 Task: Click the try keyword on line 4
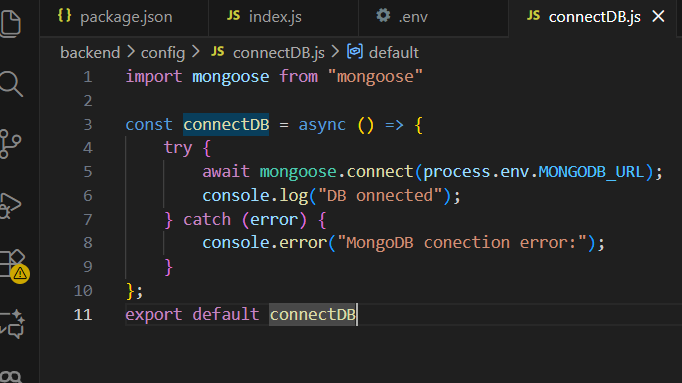pos(178,148)
